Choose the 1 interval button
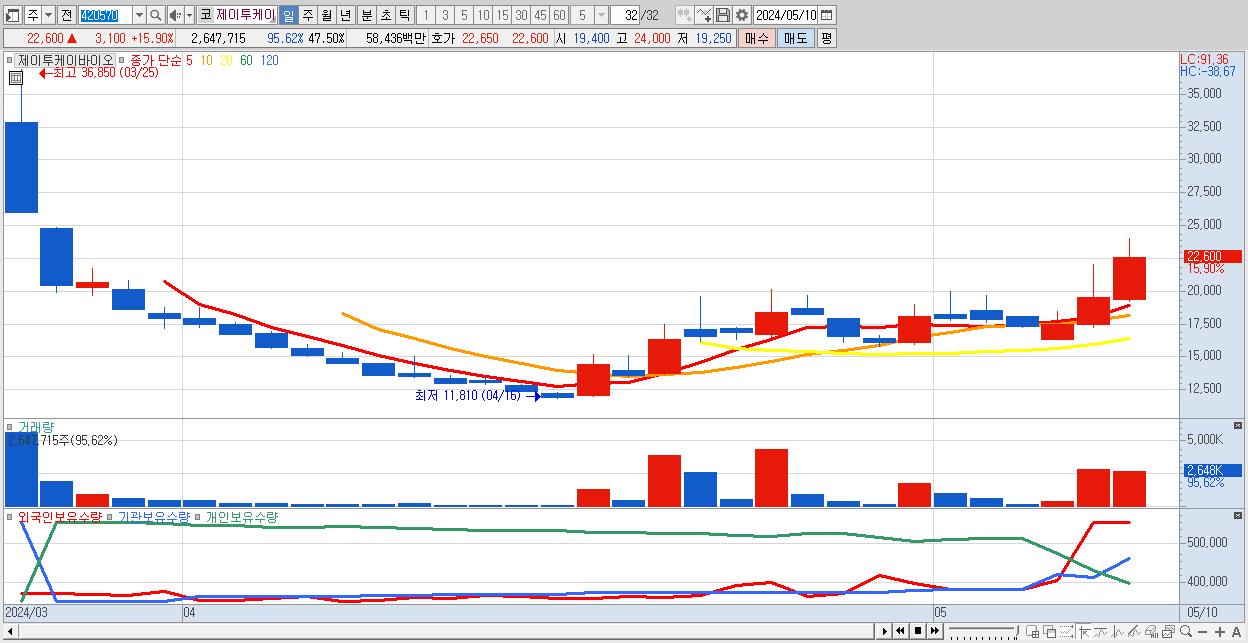The width and height of the screenshot is (1248, 643). pyautogui.click(x=426, y=15)
